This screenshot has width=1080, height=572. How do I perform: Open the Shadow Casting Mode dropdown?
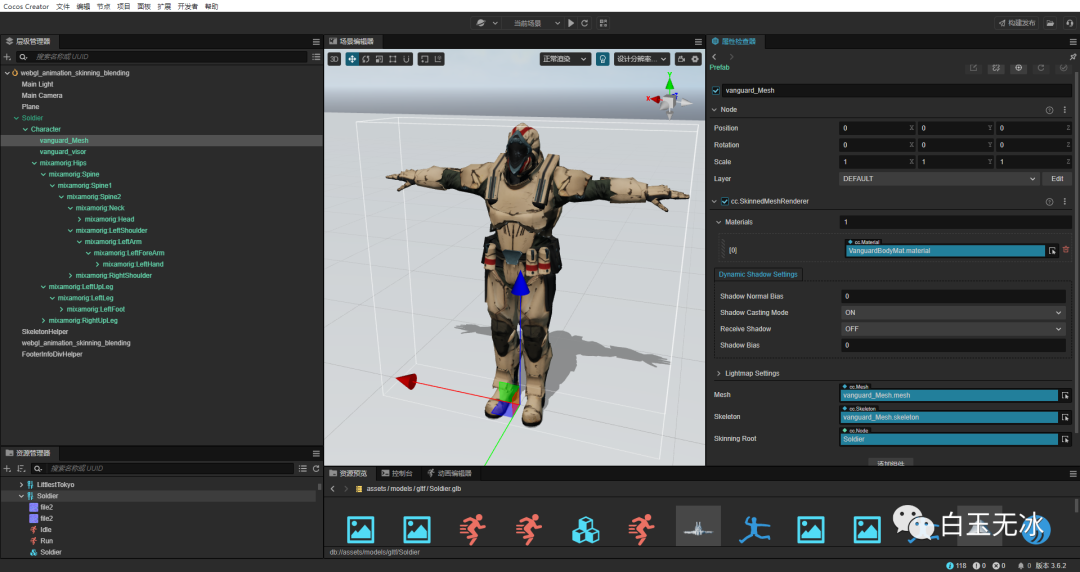click(952, 313)
